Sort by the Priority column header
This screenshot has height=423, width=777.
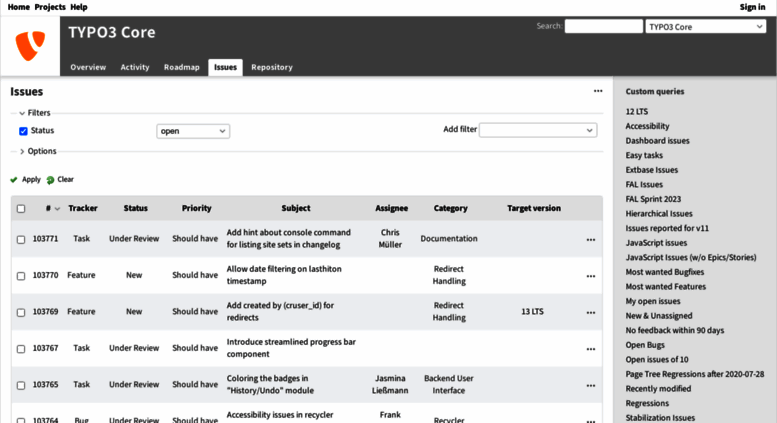point(197,209)
